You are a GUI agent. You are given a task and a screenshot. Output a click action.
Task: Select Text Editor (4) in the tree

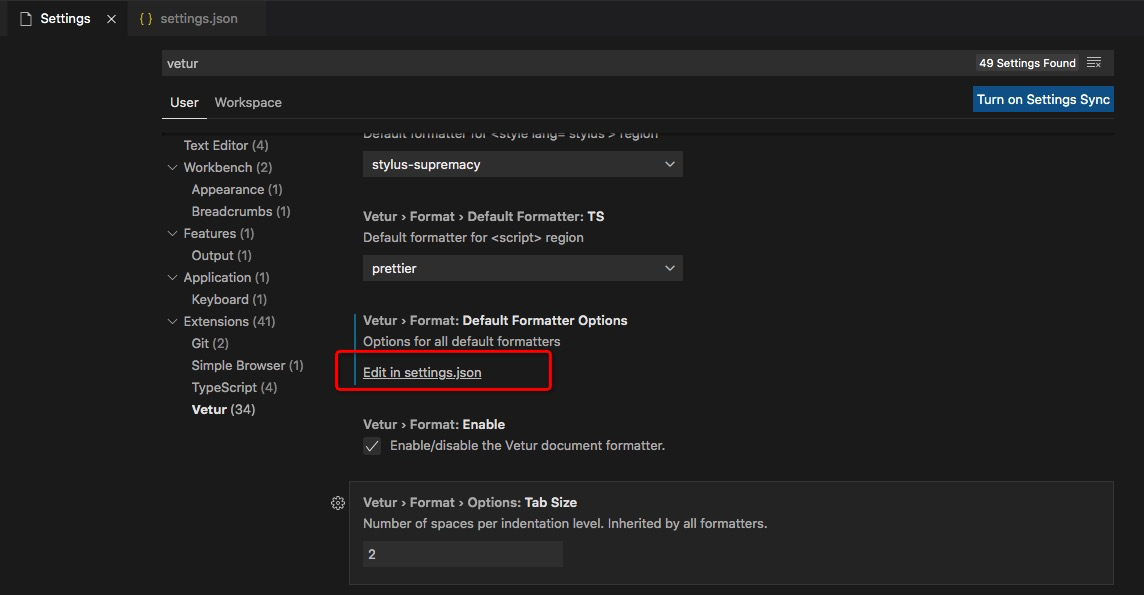(226, 146)
